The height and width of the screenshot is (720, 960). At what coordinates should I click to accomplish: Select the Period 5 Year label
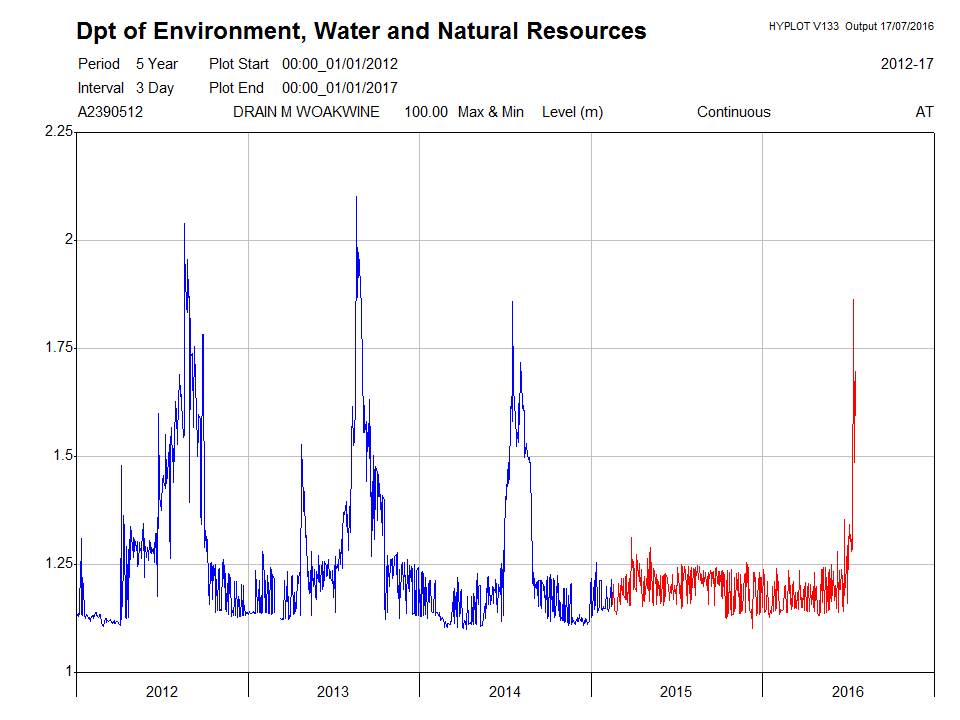[x=128, y=64]
